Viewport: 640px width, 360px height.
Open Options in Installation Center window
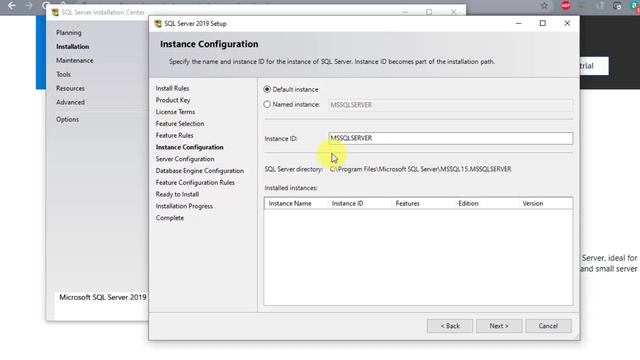[x=67, y=119]
